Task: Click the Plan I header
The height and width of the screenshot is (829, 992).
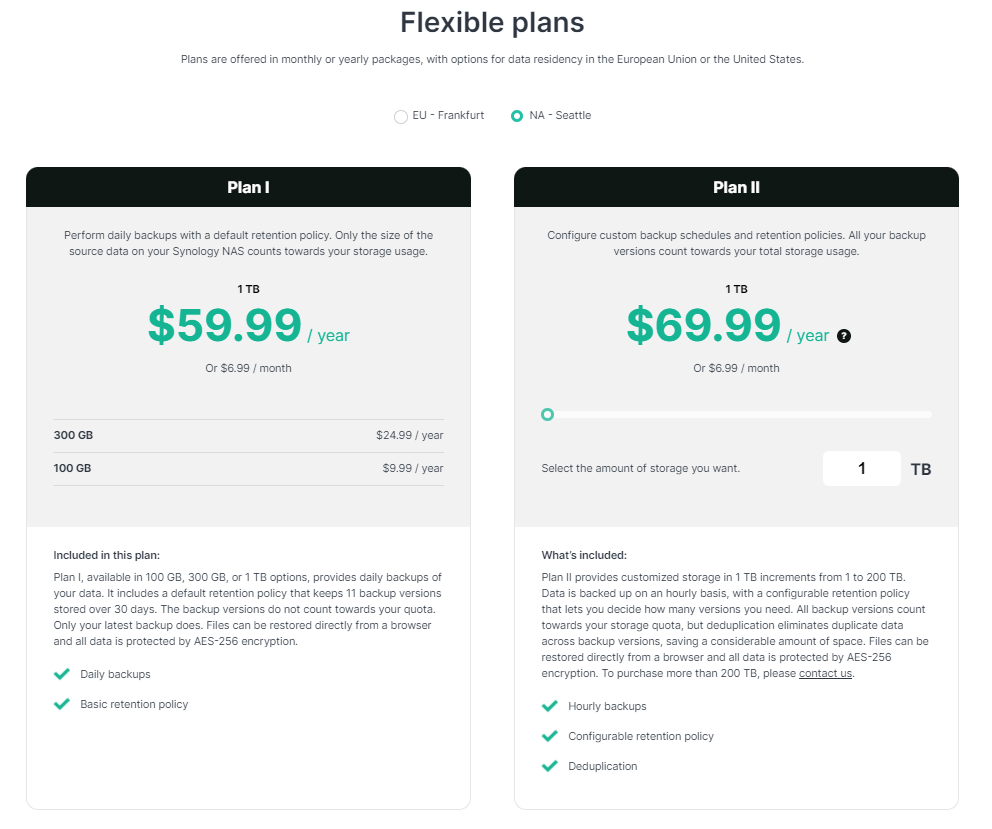Action: 249,187
